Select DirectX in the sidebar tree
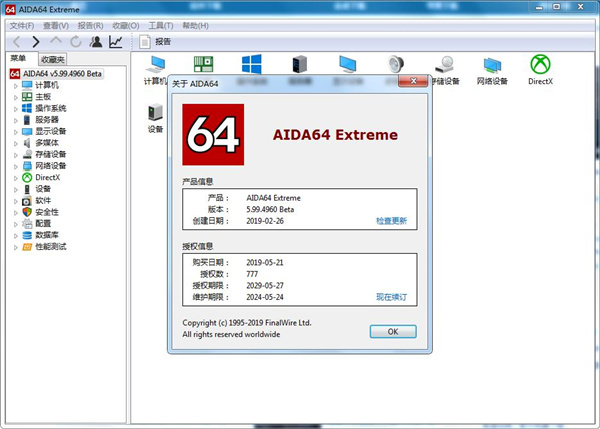The width and height of the screenshot is (600, 429). (47, 177)
